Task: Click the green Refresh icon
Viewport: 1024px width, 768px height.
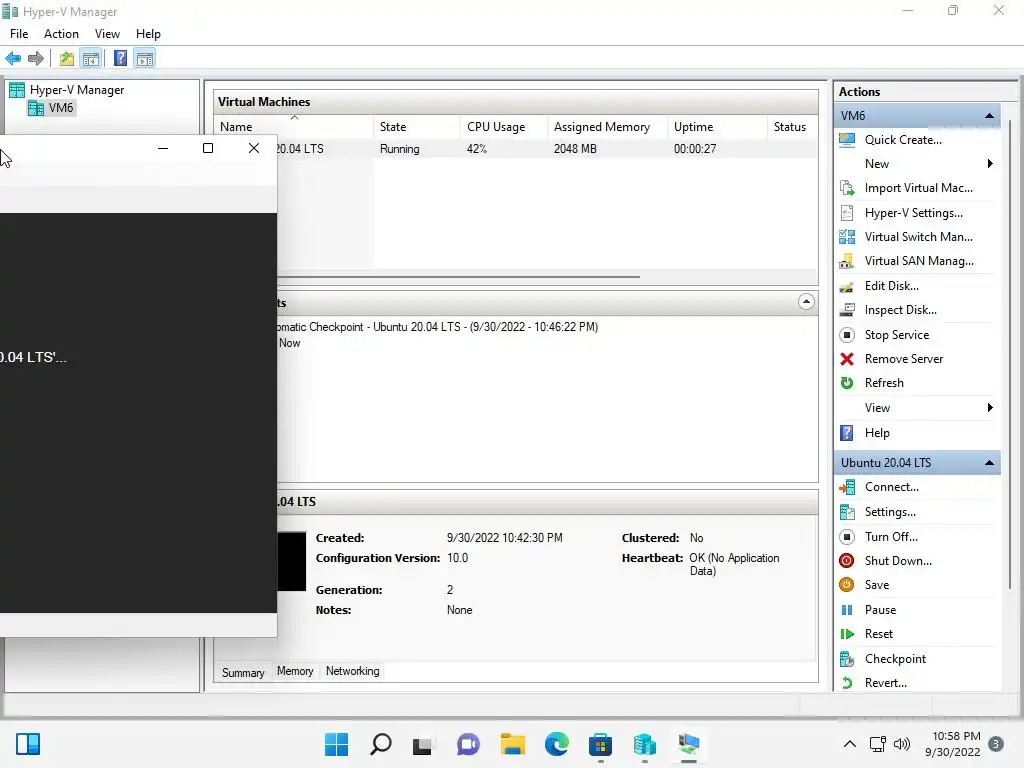Action: click(847, 383)
